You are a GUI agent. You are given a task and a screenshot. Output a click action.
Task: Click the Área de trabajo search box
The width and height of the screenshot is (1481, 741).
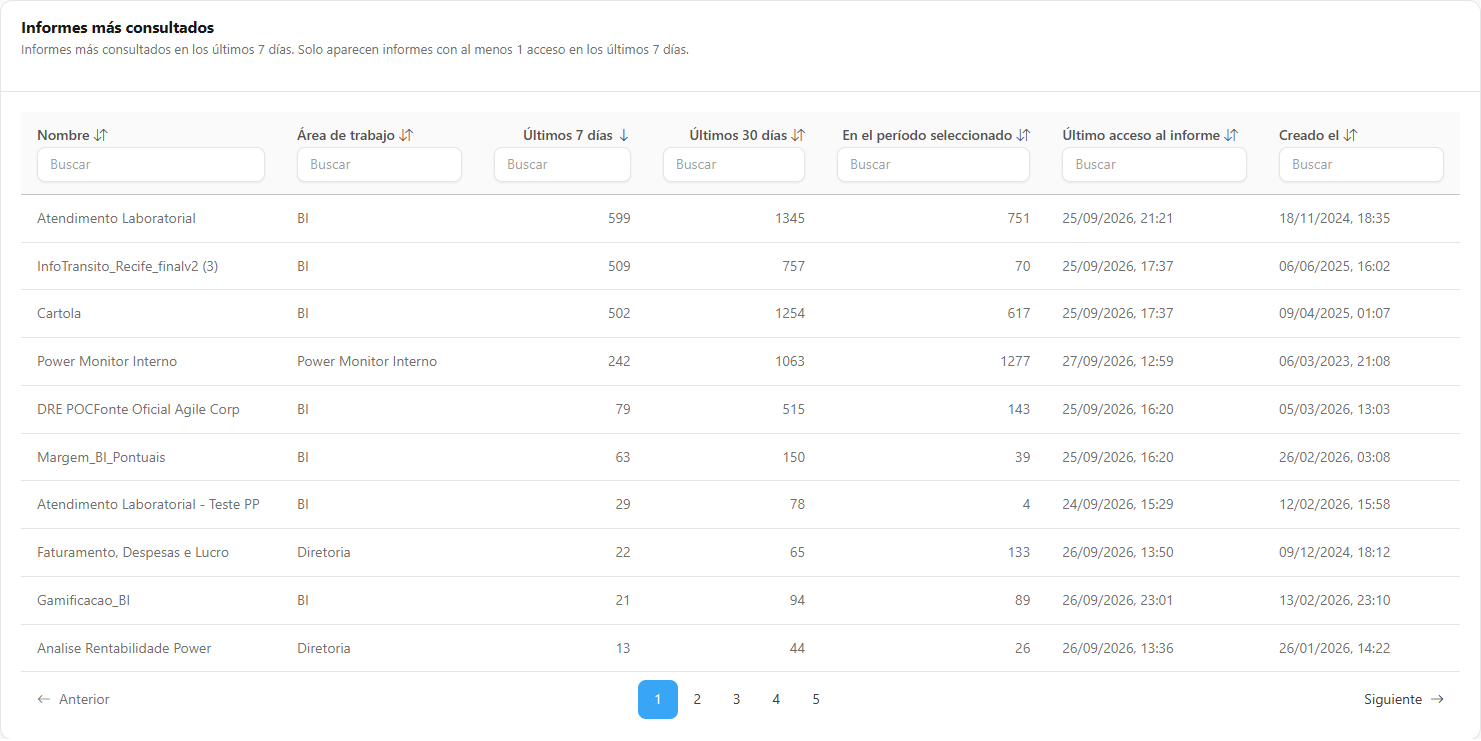point(379,165)
